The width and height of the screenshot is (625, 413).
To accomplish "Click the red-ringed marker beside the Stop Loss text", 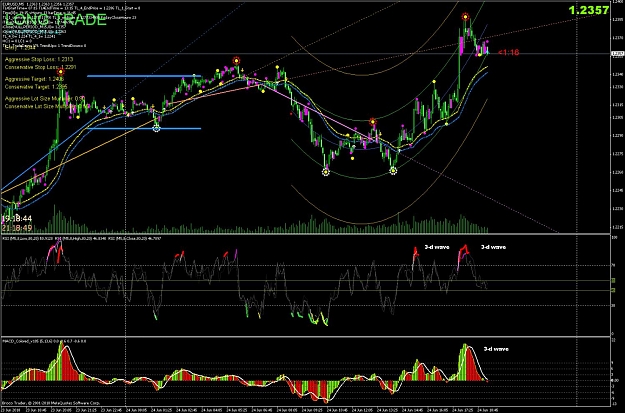I will 60,72.
